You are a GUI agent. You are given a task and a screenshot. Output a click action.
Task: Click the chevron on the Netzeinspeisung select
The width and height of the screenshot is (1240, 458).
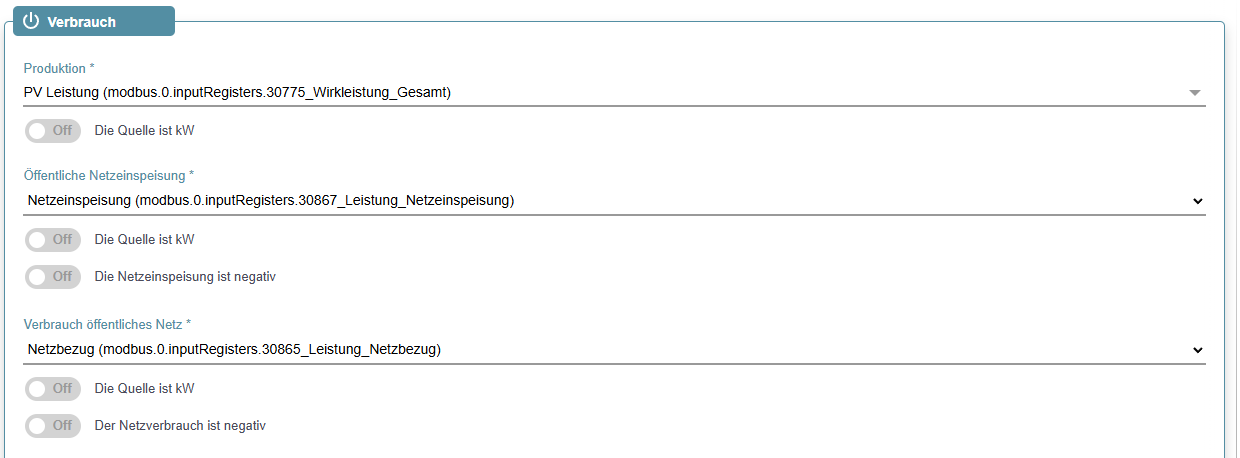[1197, 201]
